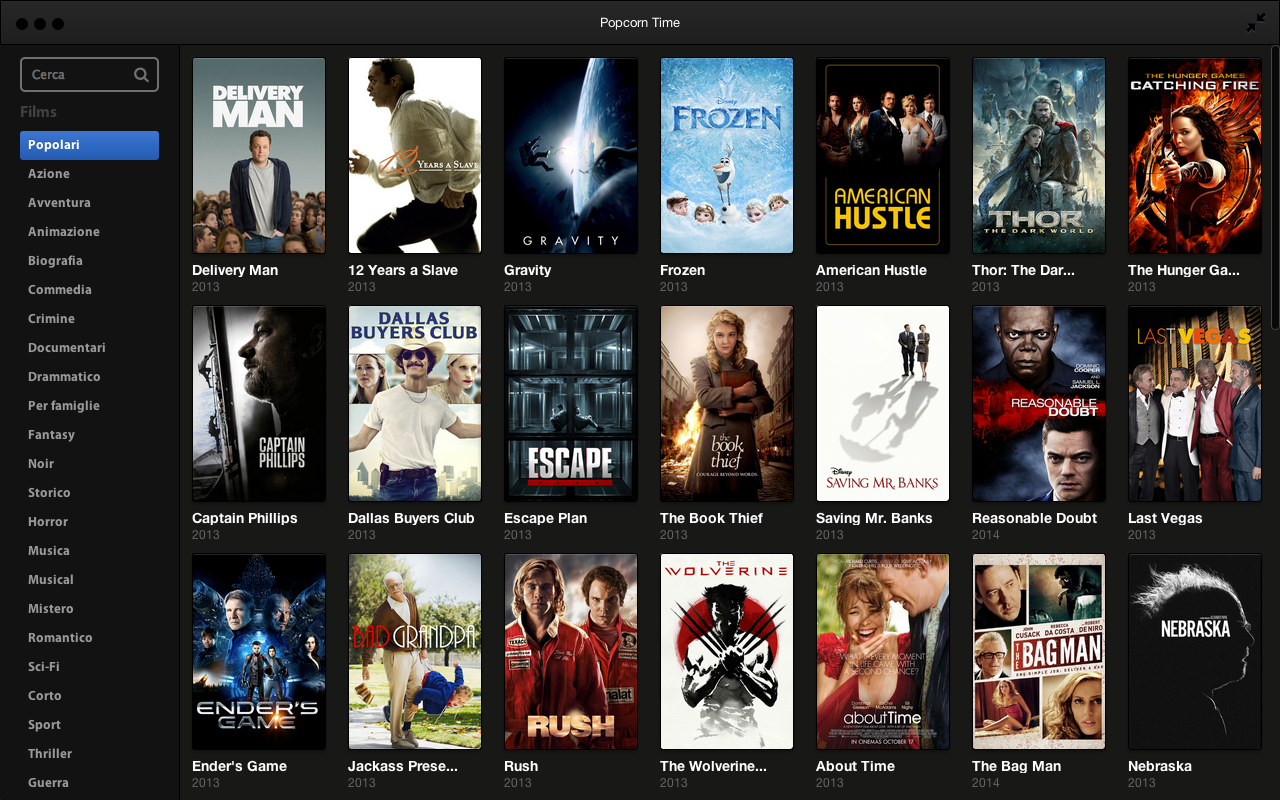Click the exit fullscreen arrows icon
Viewport: 1280px width, 800px height.
1256,23
